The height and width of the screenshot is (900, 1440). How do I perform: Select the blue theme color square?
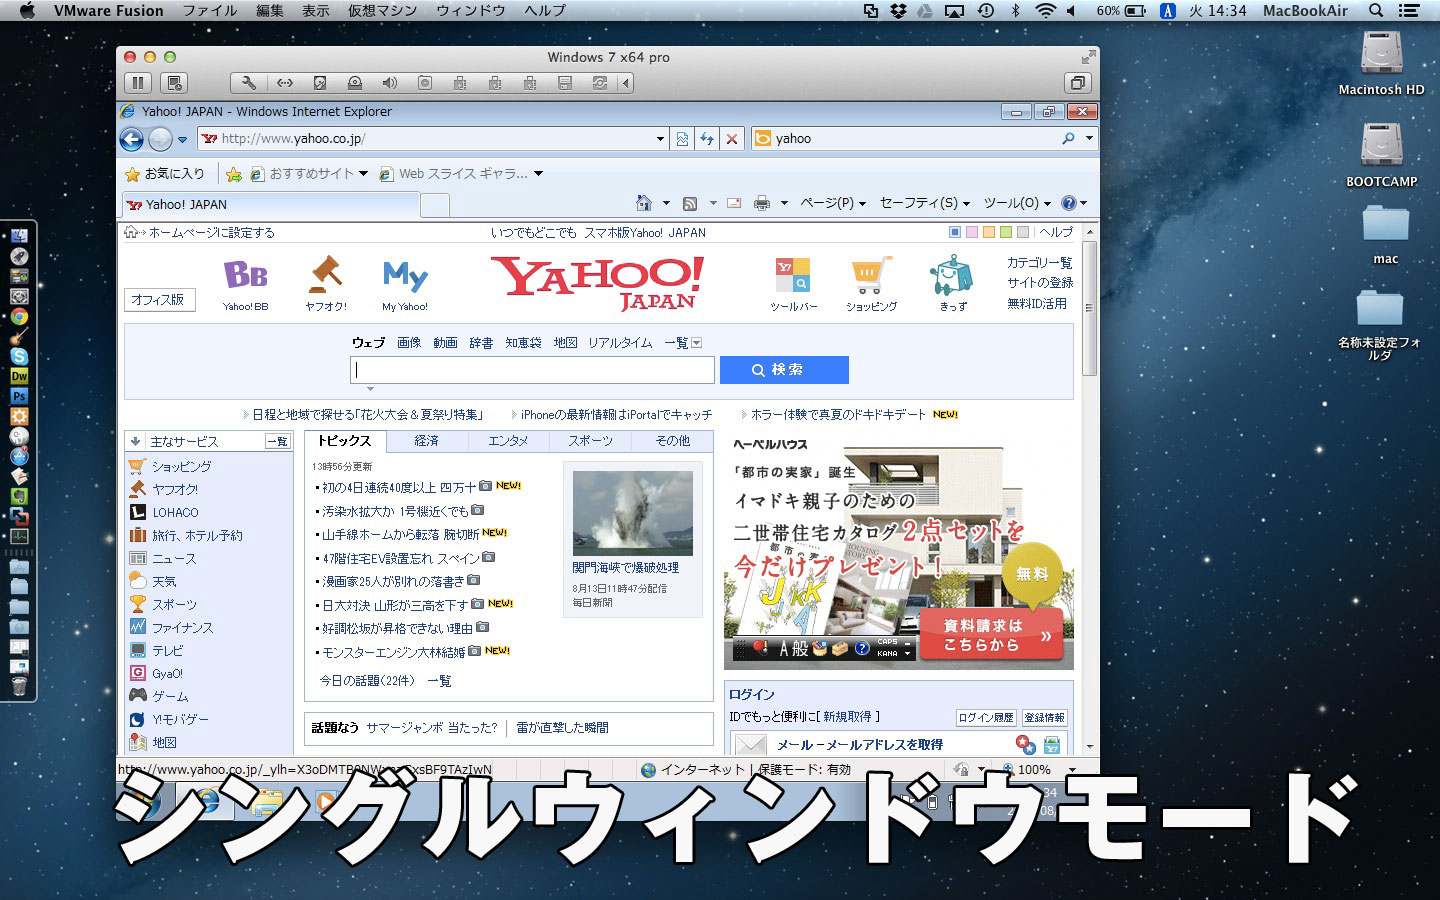coord(955,233)
